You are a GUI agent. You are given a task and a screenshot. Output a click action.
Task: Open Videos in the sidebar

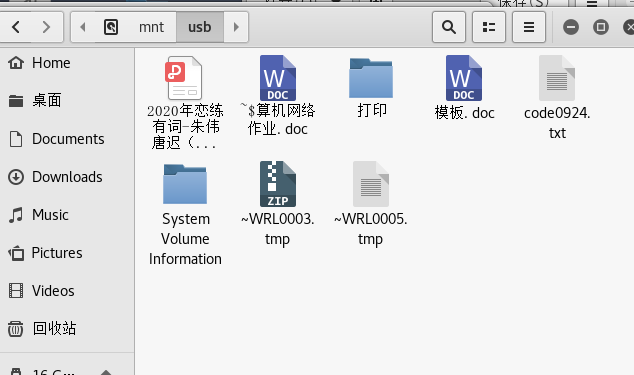tap(67, 291)
